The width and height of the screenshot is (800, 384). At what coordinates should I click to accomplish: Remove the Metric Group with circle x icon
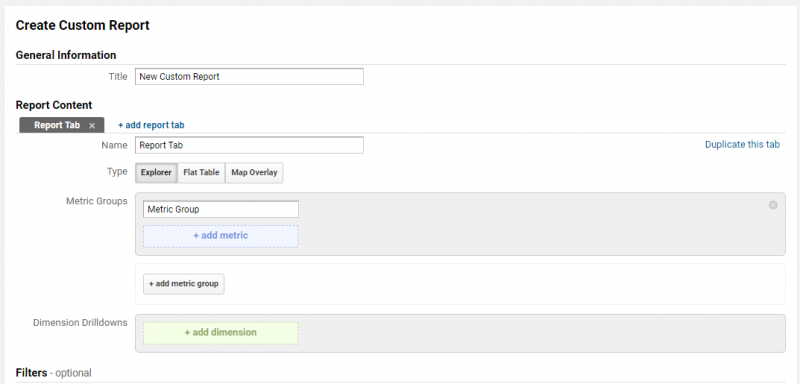point(773,205)
